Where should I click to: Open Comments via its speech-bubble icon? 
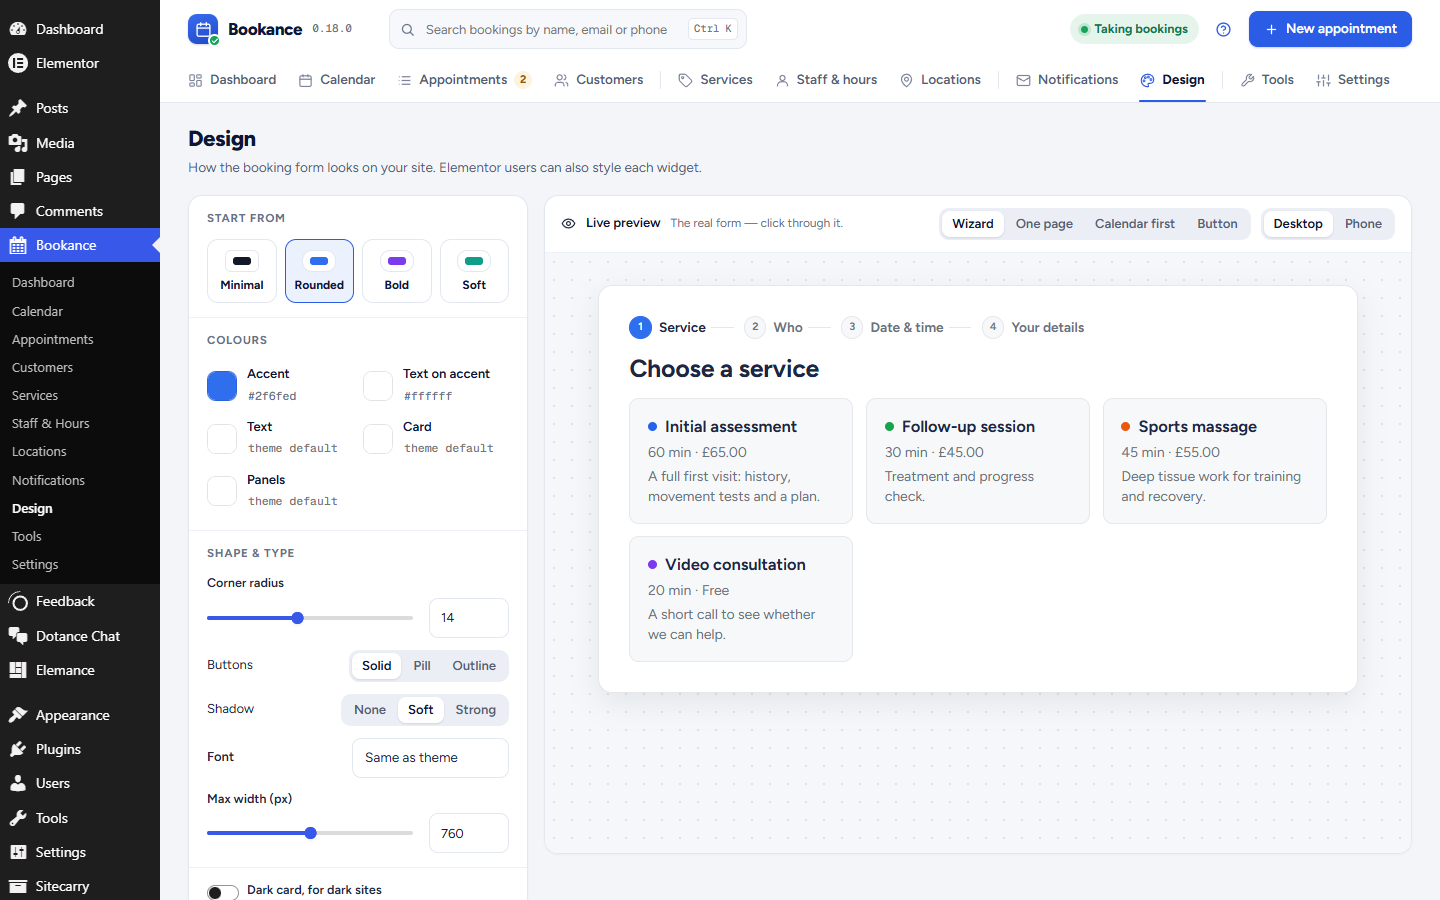coord(18,211)
